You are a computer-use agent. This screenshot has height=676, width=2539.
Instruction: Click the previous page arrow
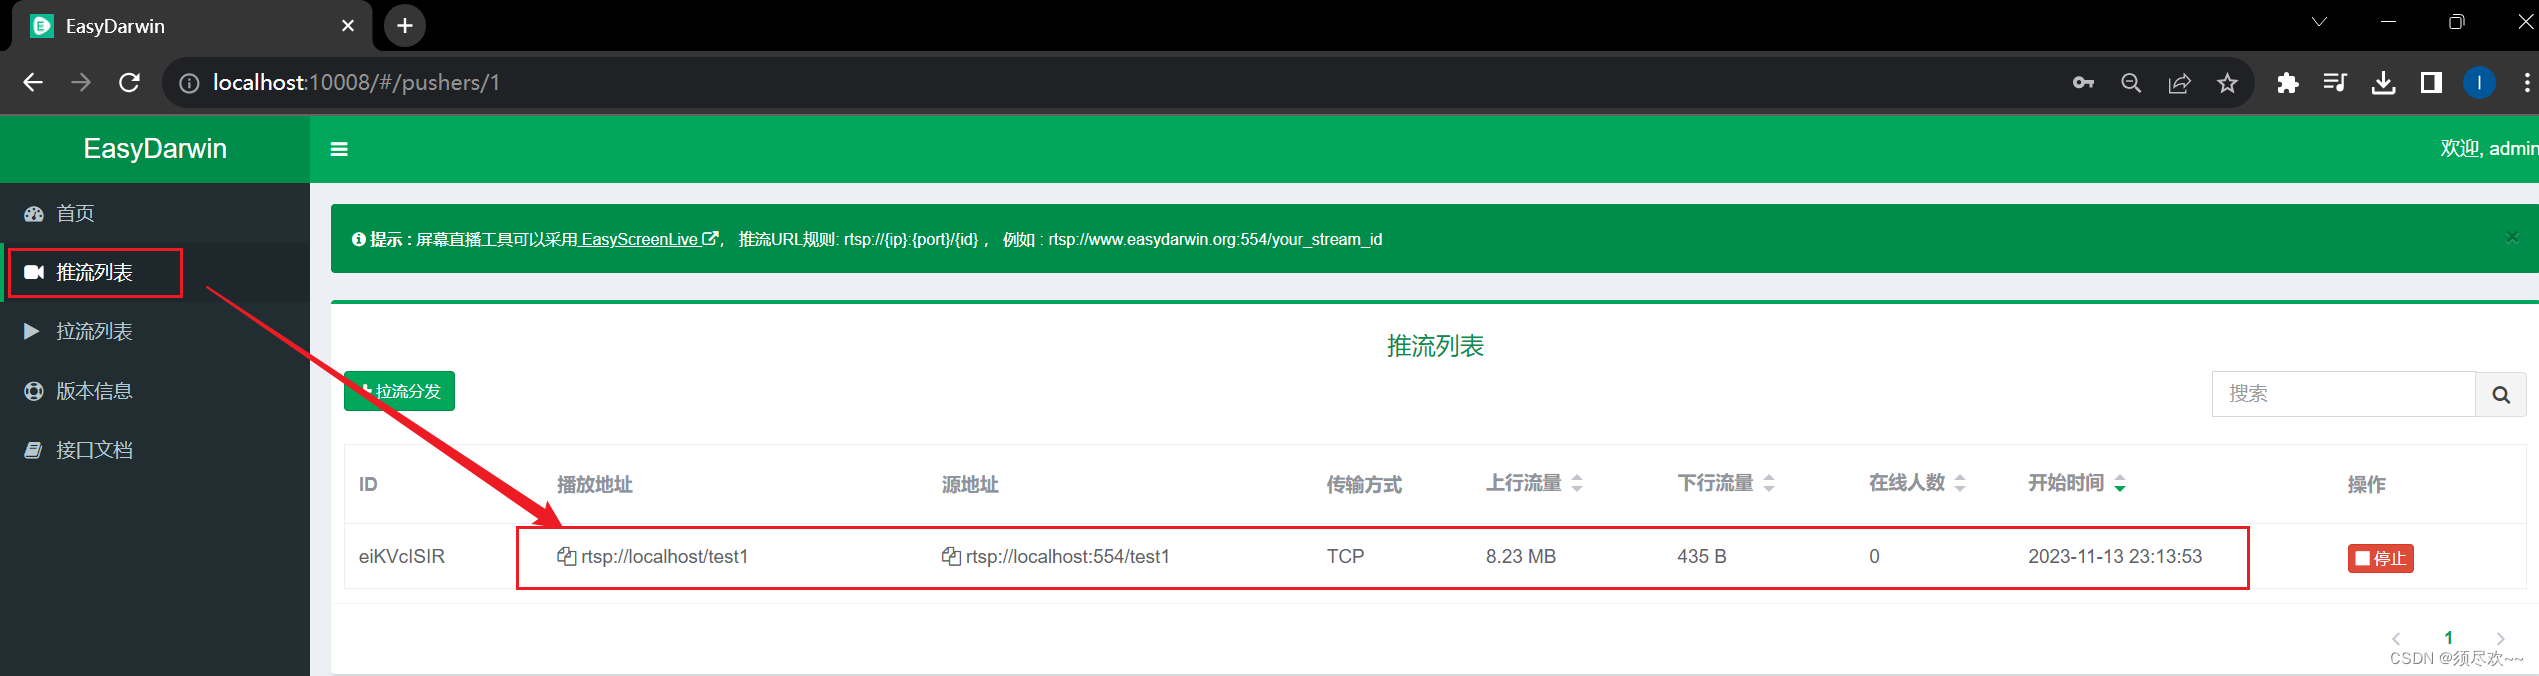[x=2396, y=638]
